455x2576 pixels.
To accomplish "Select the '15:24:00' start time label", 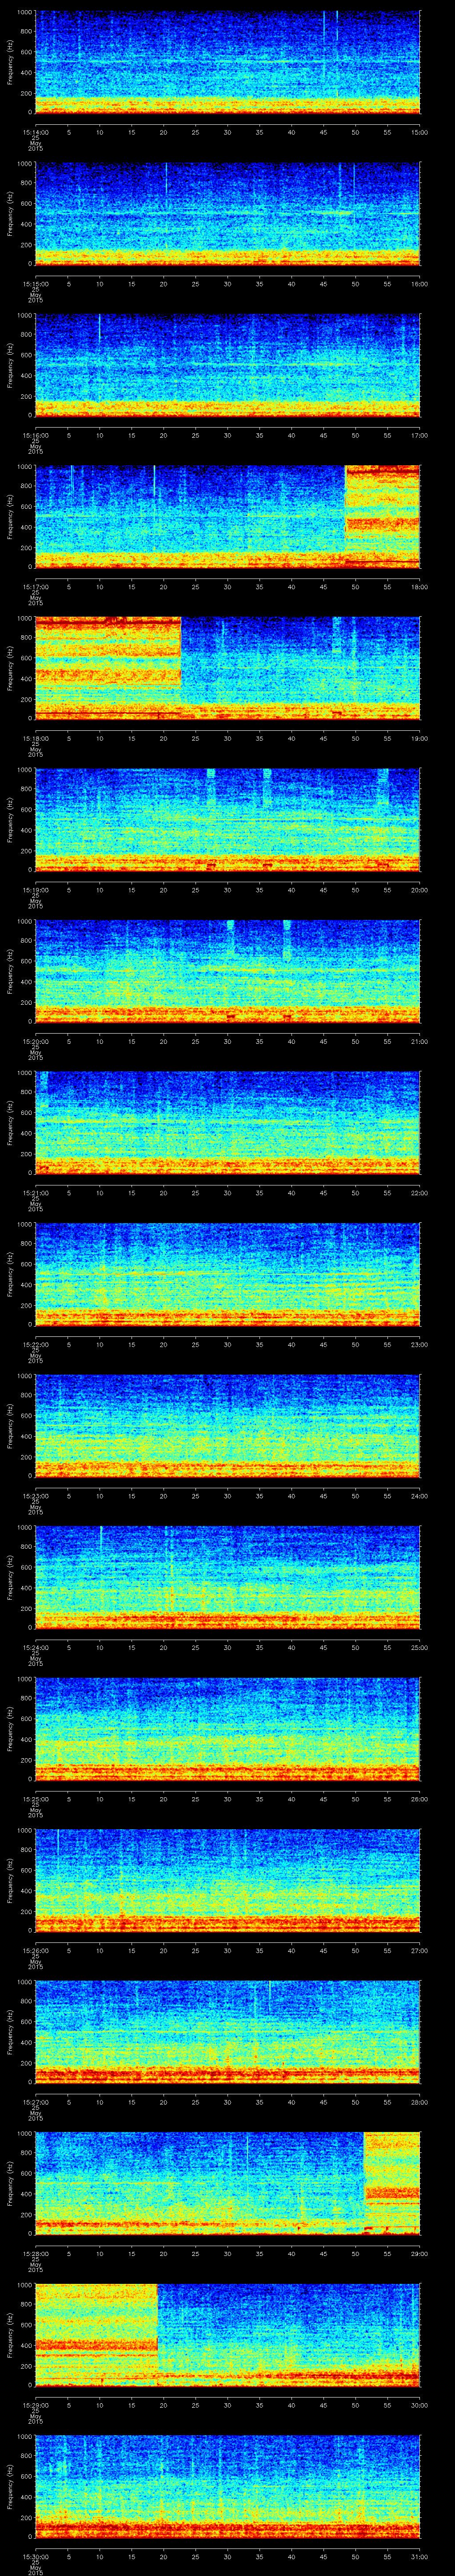I will point(35,1648).
